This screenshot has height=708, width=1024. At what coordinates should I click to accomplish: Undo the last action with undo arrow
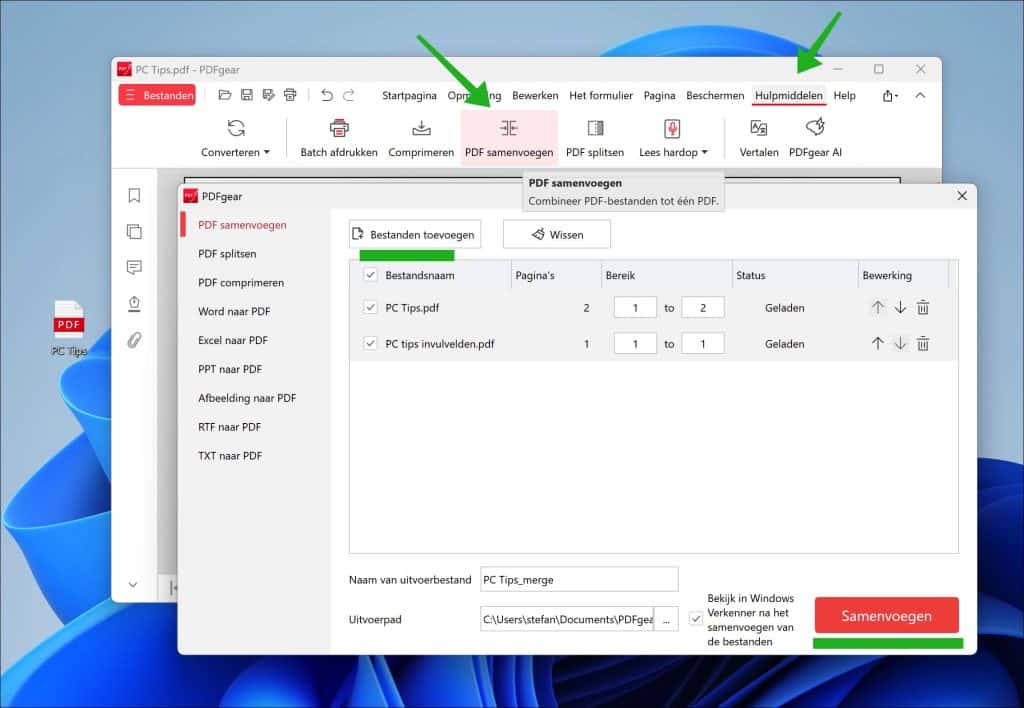pos(327,95)
